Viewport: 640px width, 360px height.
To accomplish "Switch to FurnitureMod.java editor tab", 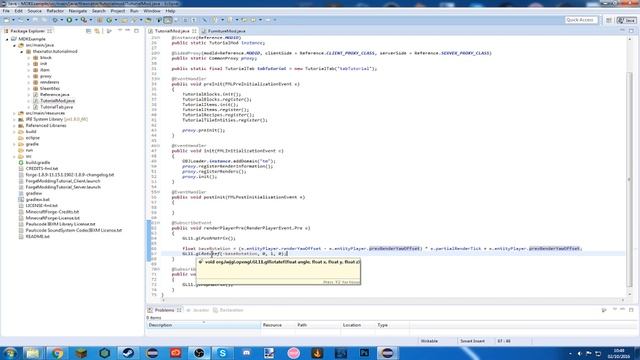I will pos(227,31).
